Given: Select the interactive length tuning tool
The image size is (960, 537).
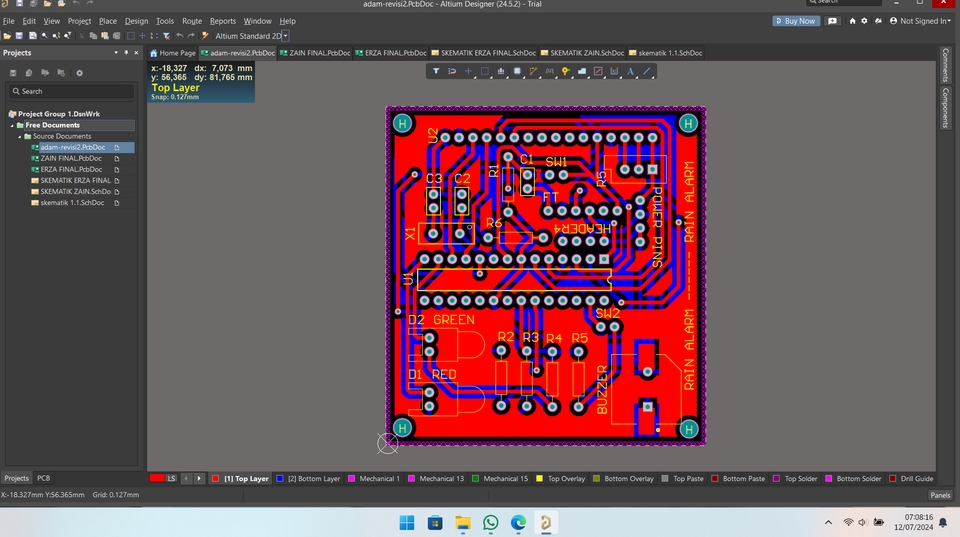Looking at the screenshot, I should click(549, 71).
